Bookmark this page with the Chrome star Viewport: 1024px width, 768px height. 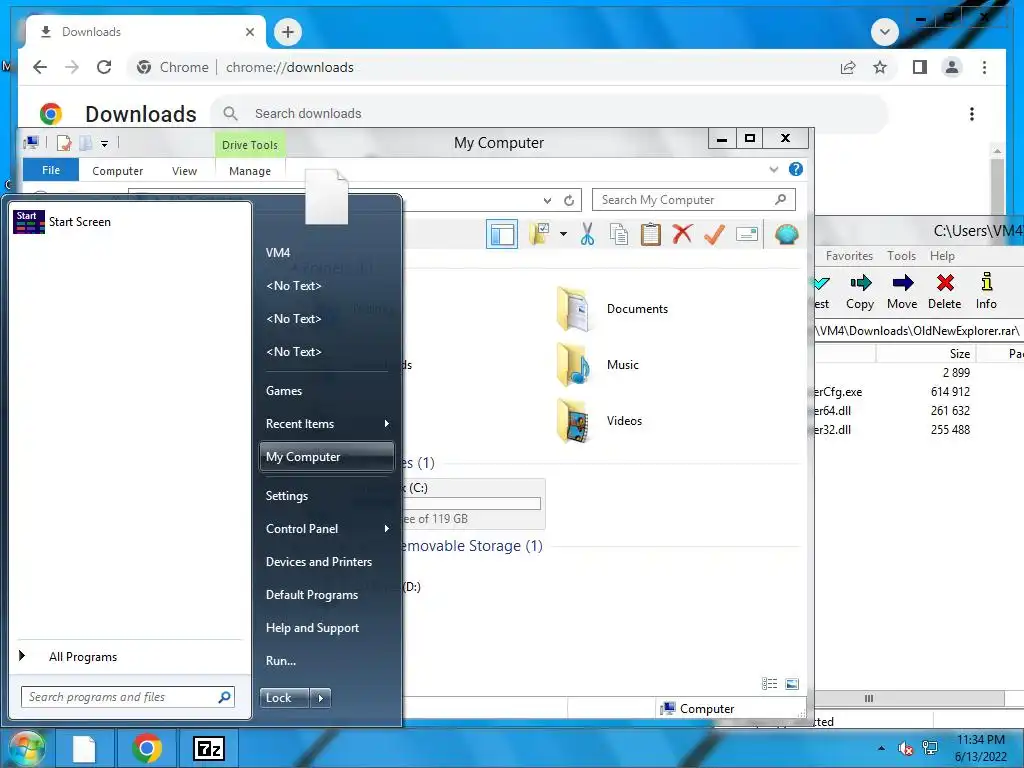tap(880, 67)
